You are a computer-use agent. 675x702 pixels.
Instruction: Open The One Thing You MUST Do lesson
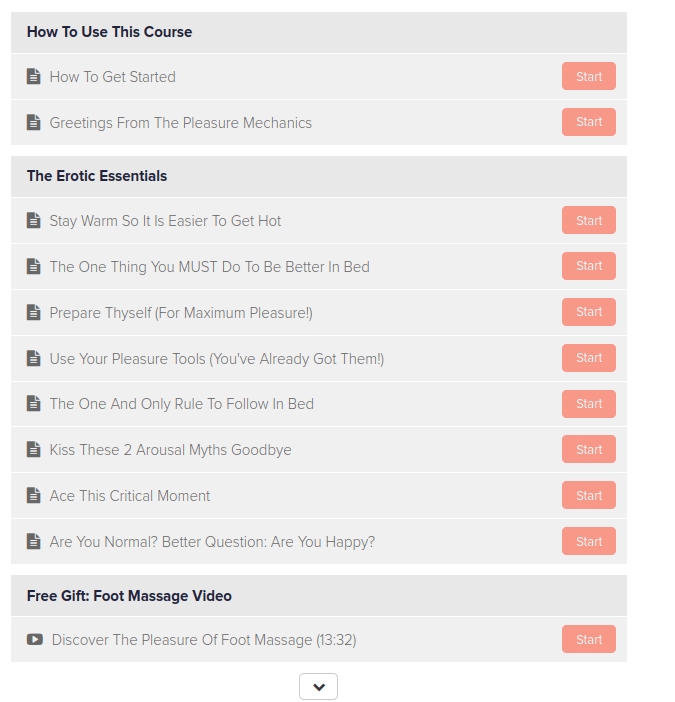tap(210, 267)
